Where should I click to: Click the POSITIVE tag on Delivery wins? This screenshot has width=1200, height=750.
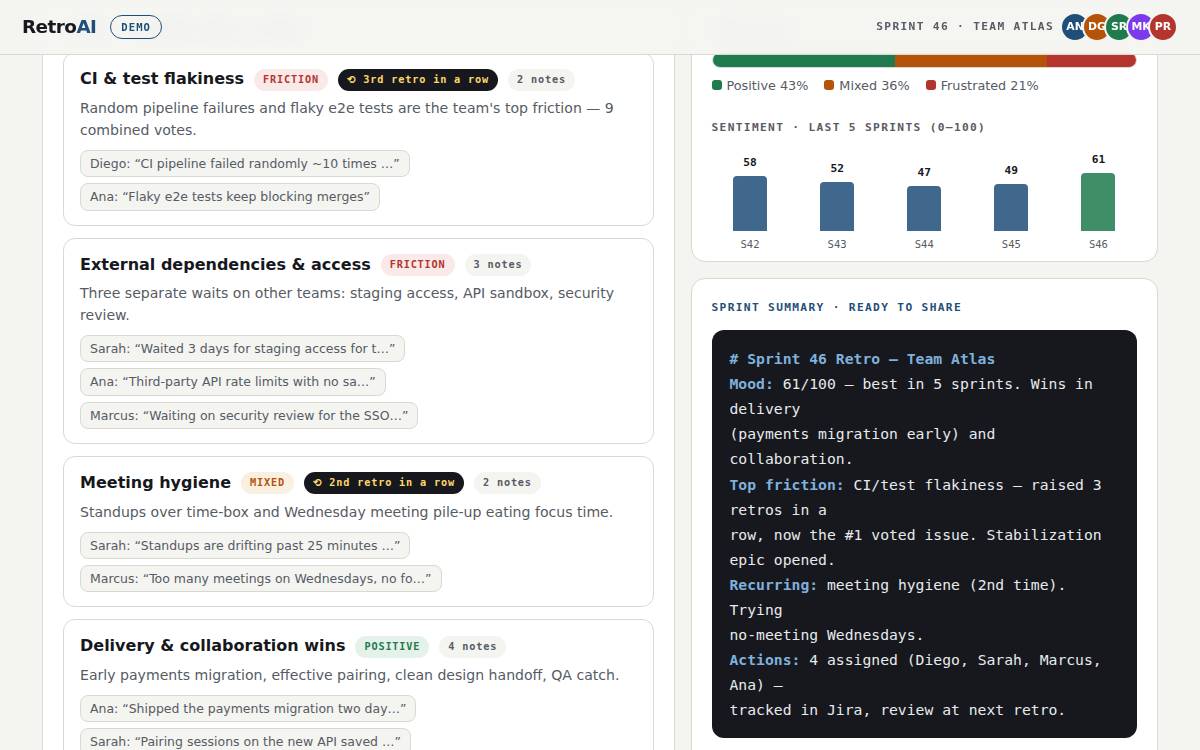tap(392, 646)
